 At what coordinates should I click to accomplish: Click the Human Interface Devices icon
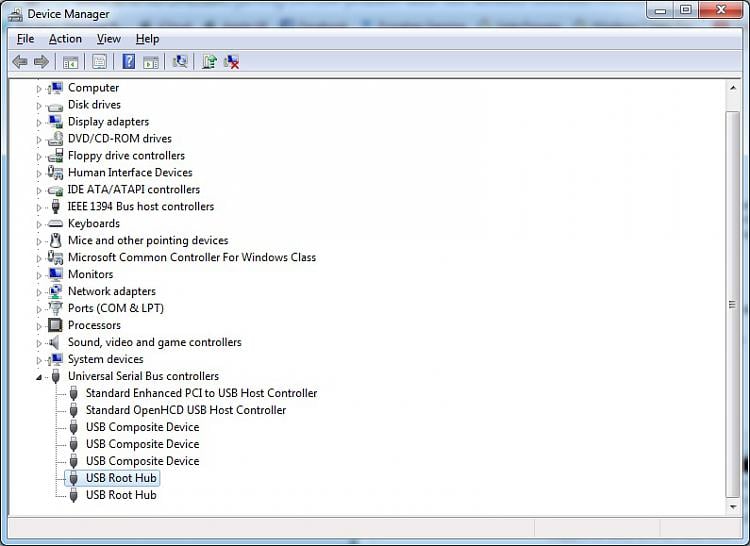[55, 173]
